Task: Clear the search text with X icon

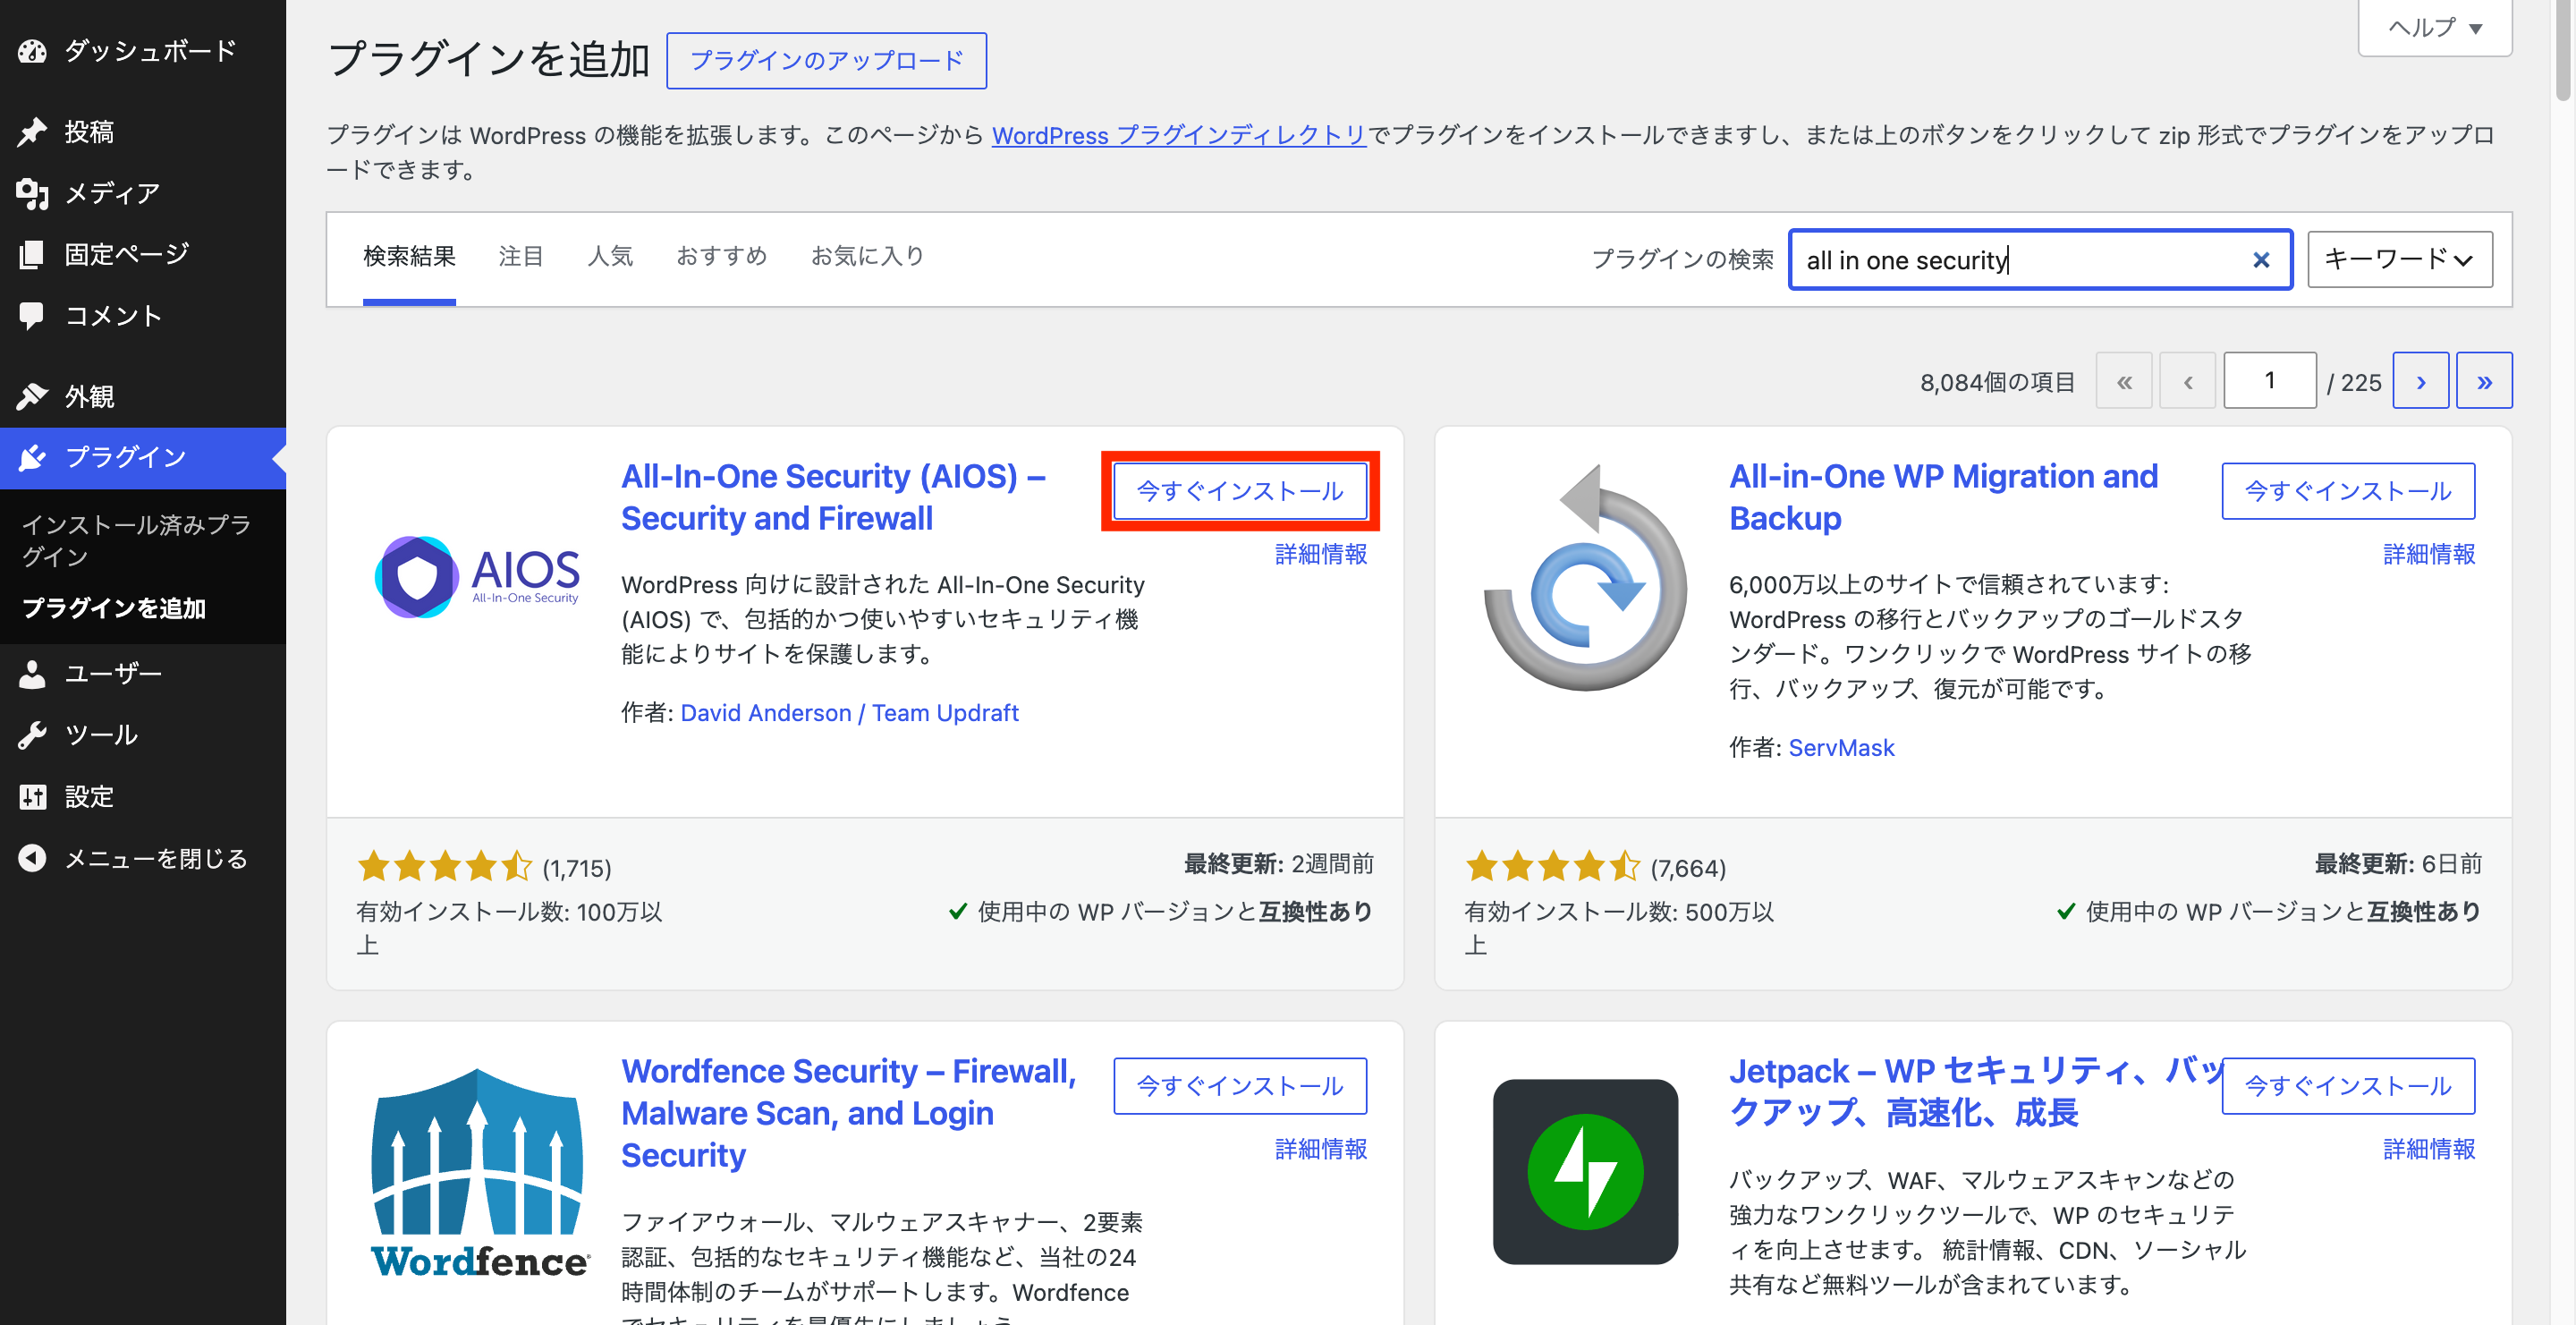Action: click(x=2261, y=260)
